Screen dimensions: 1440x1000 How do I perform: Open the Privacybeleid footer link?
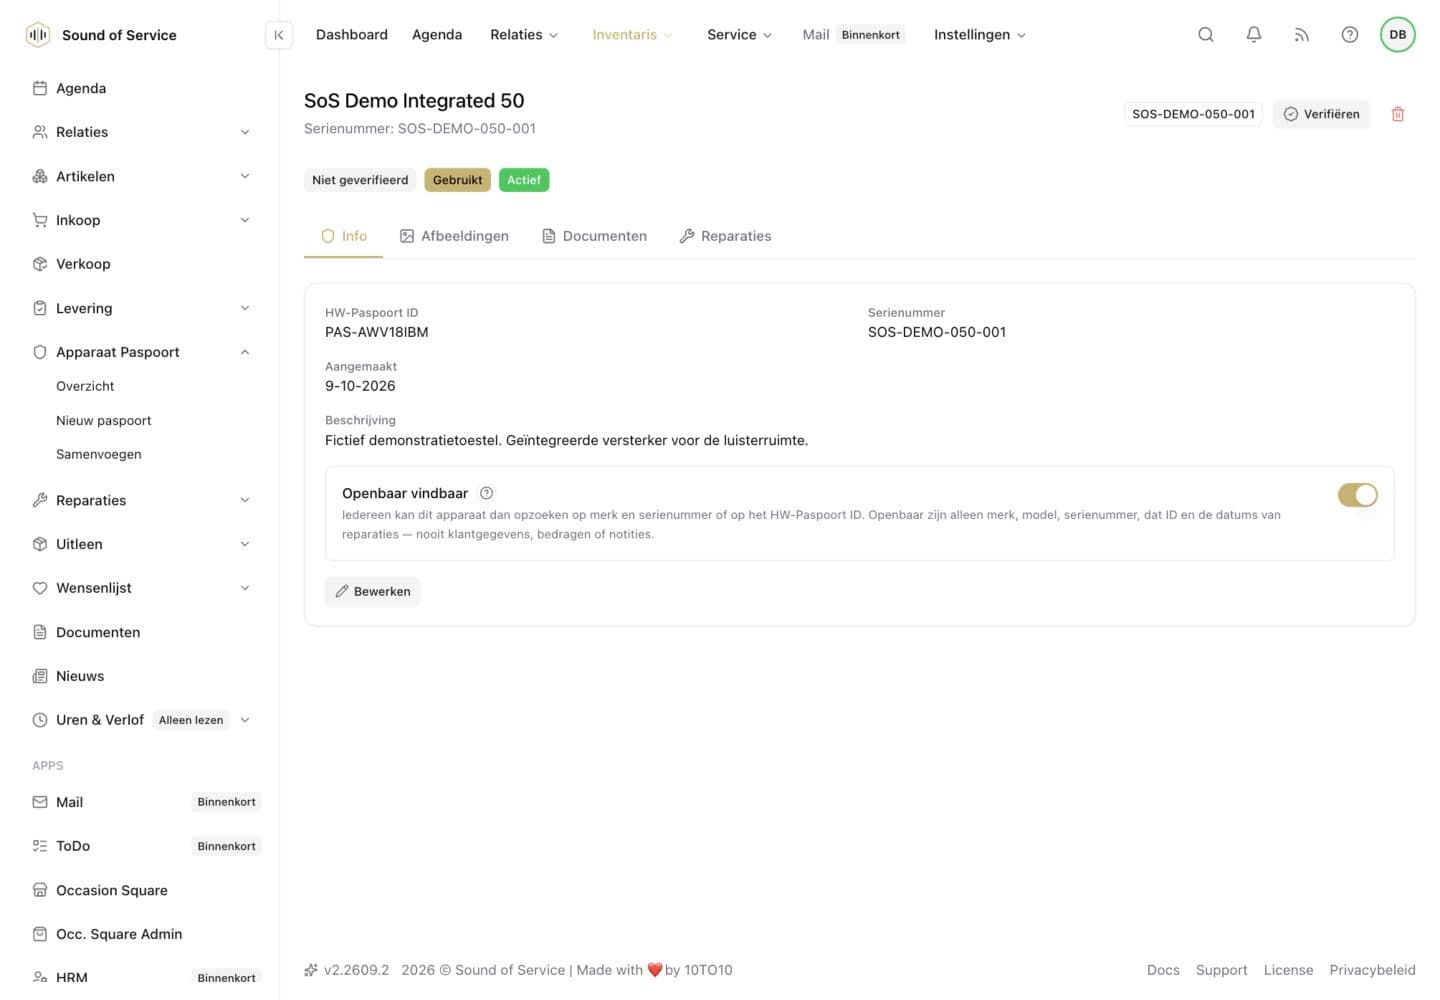1372,970
